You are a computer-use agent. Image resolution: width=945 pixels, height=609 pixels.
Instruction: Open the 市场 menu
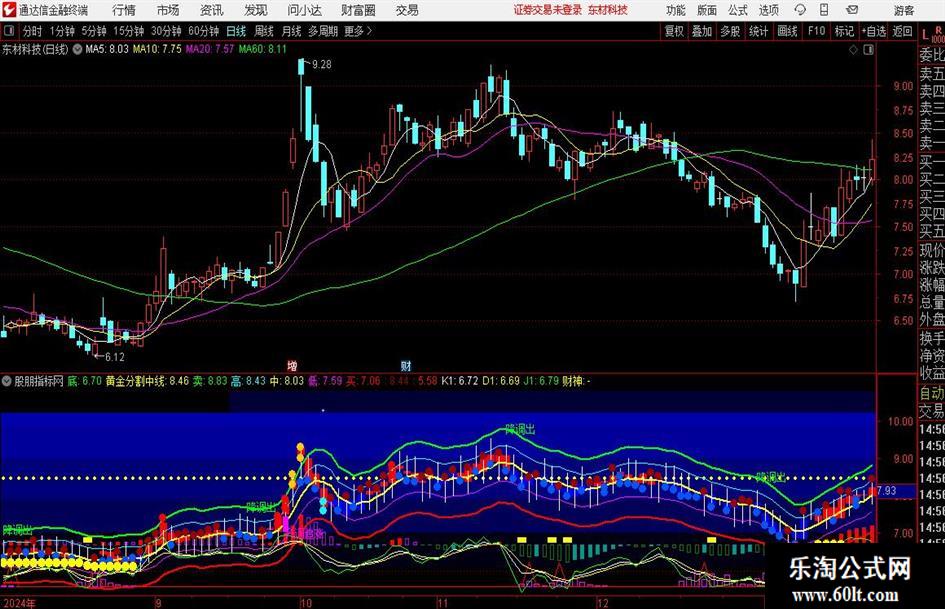tap(168, 10)
